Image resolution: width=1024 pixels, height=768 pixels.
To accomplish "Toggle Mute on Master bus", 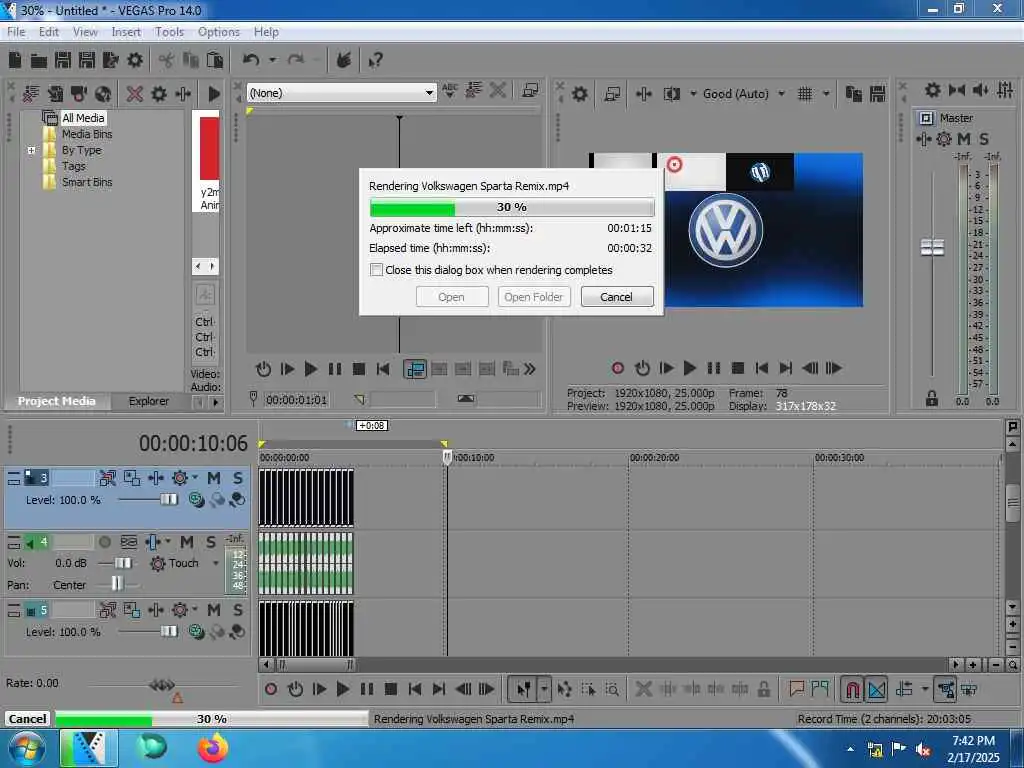I will [964, 138].
